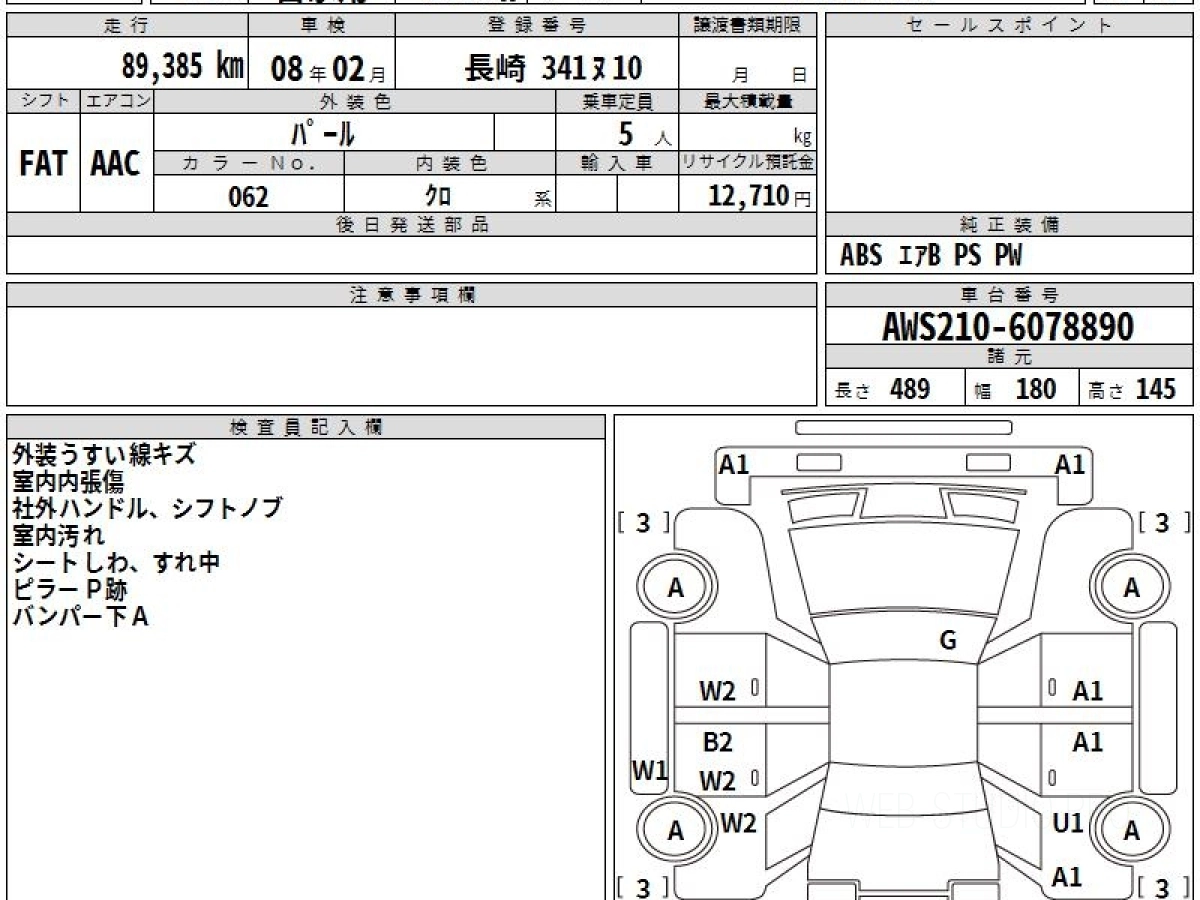This screenshot has height=900, width=1200.
Task: Click the 車検 header cell
Action: (322, 26)
